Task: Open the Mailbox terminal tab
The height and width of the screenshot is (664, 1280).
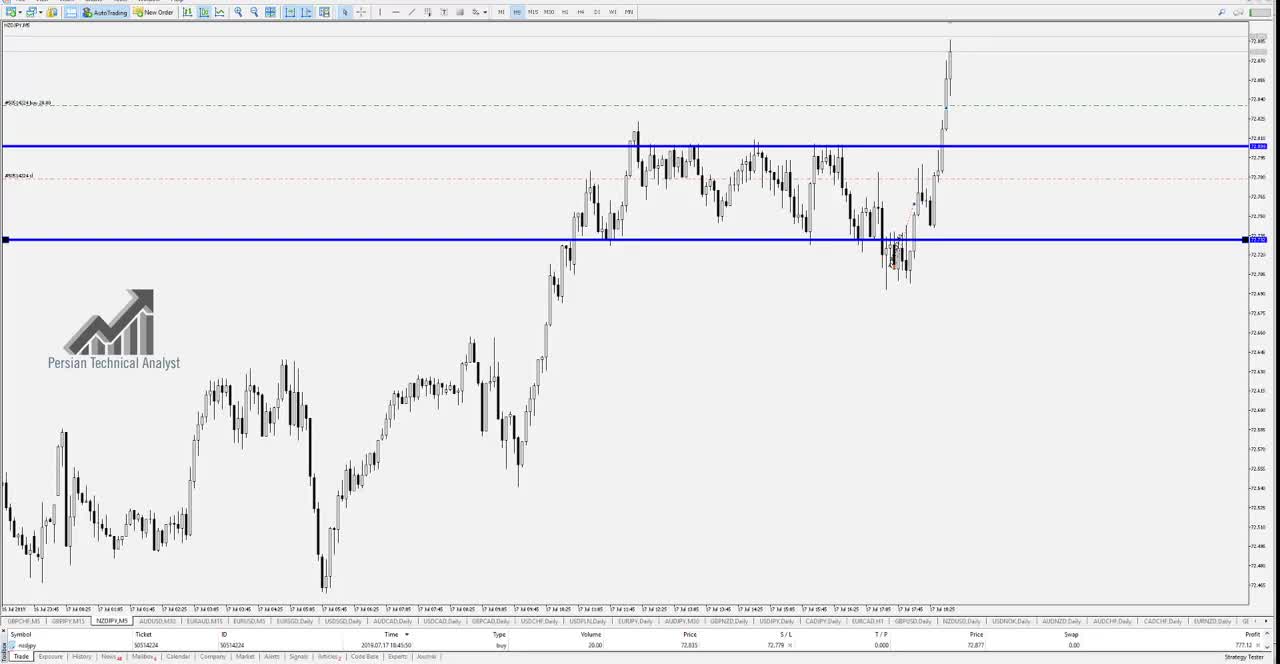Action: click(143, 656)
